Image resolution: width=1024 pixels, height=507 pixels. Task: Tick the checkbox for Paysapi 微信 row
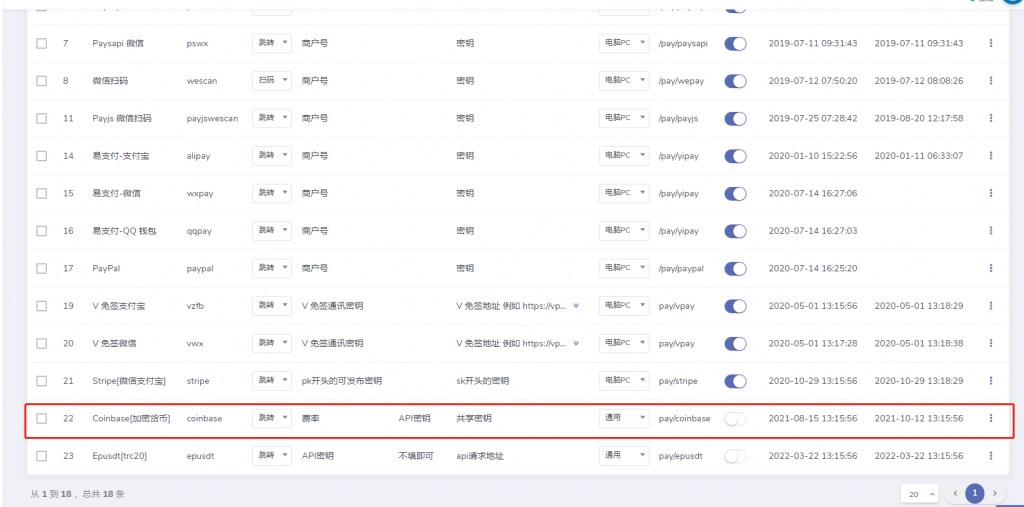pyautogui.click(x=42, y=43)
